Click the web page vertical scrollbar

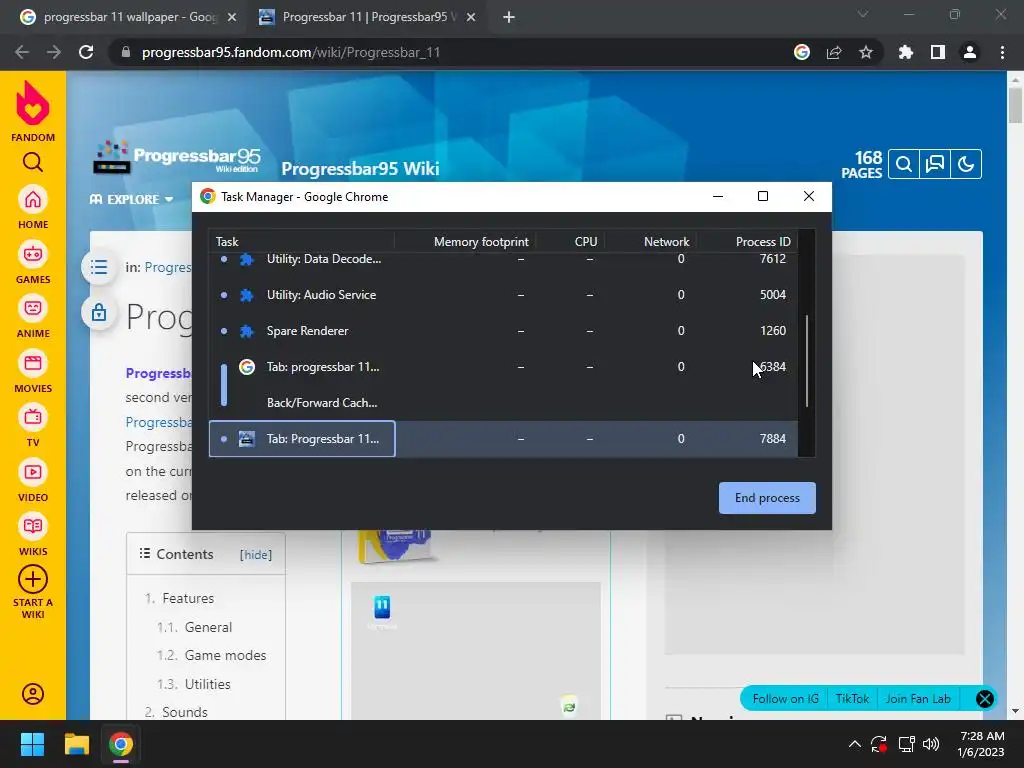(x=1015, y=104)
